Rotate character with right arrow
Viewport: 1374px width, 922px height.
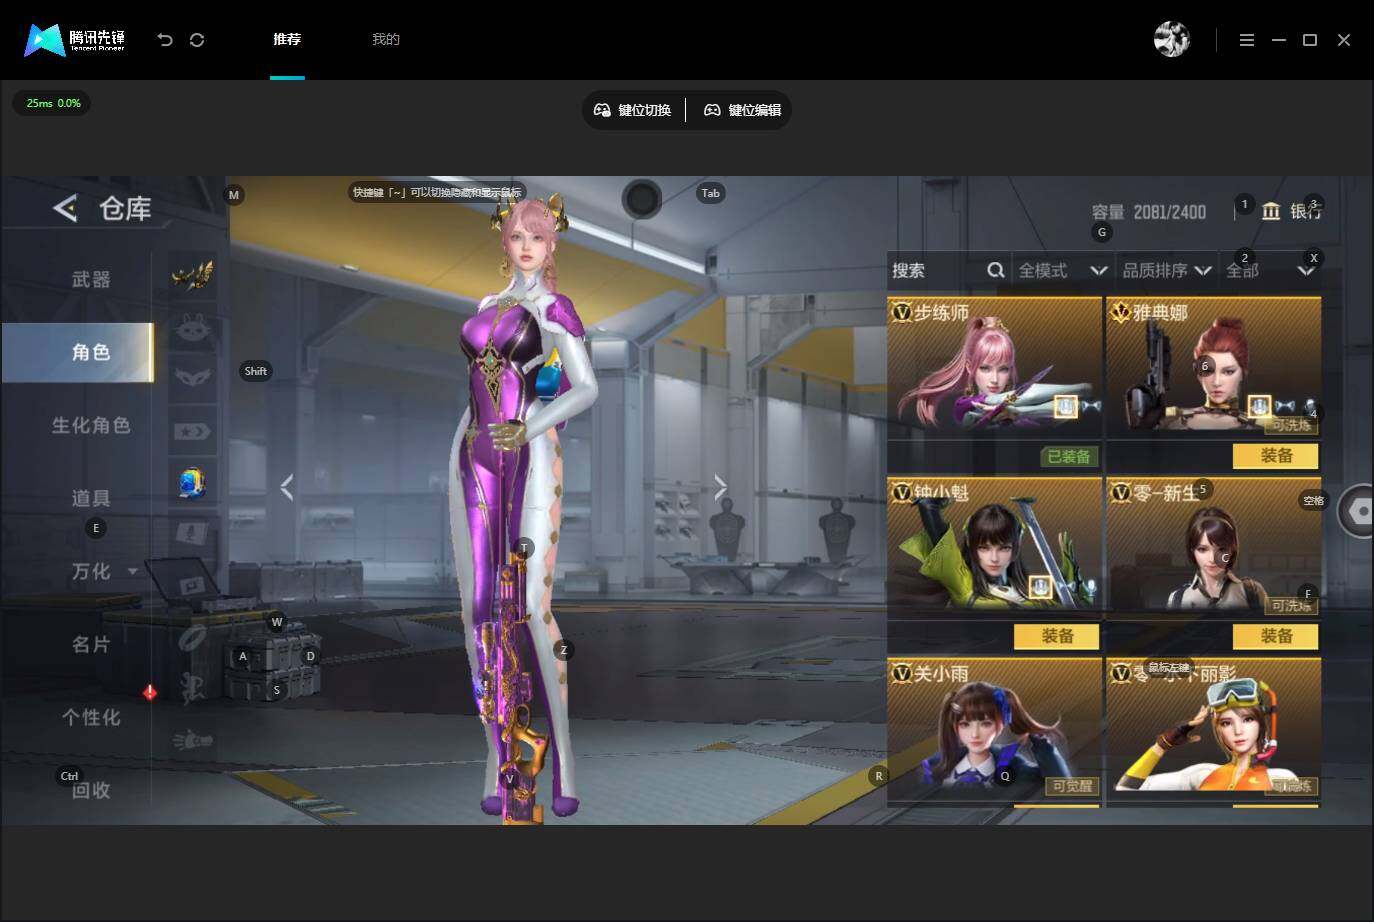point(720,487)
